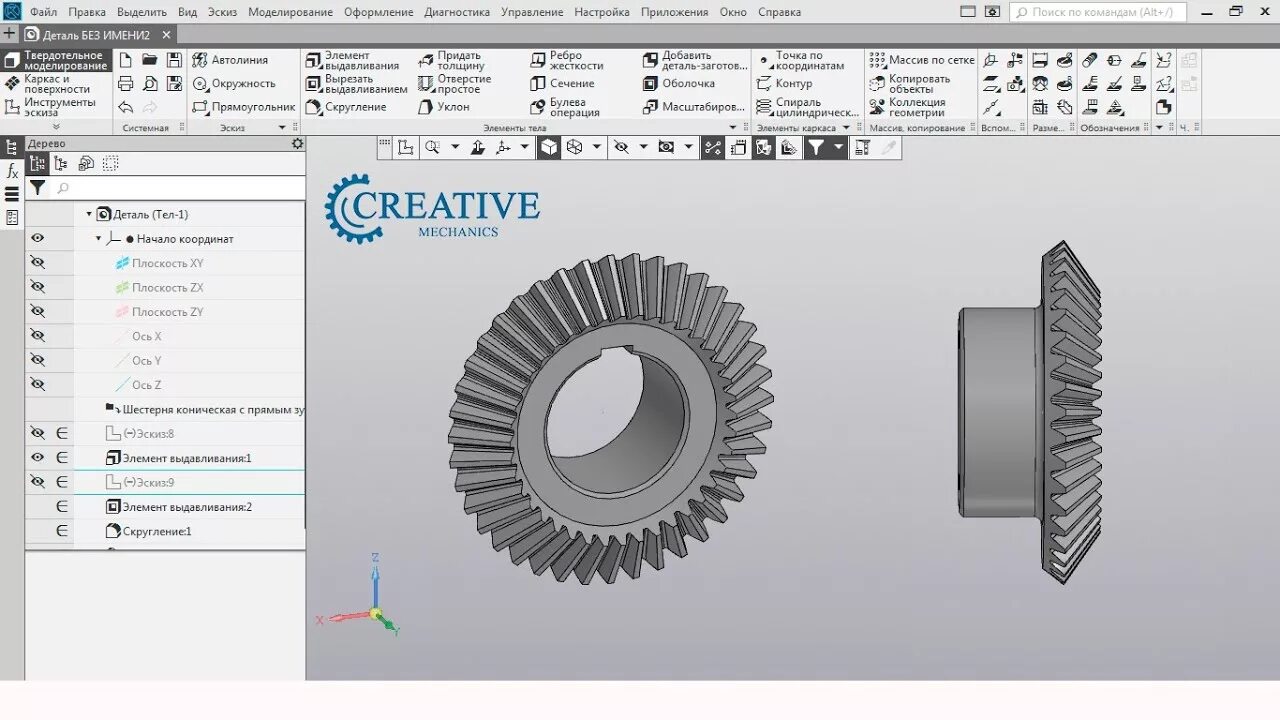This screenshot has width=1280, height=720.
Task: Select Ребро жесткости rib tool
Action: pyautogui.click(x=567, y=60)
